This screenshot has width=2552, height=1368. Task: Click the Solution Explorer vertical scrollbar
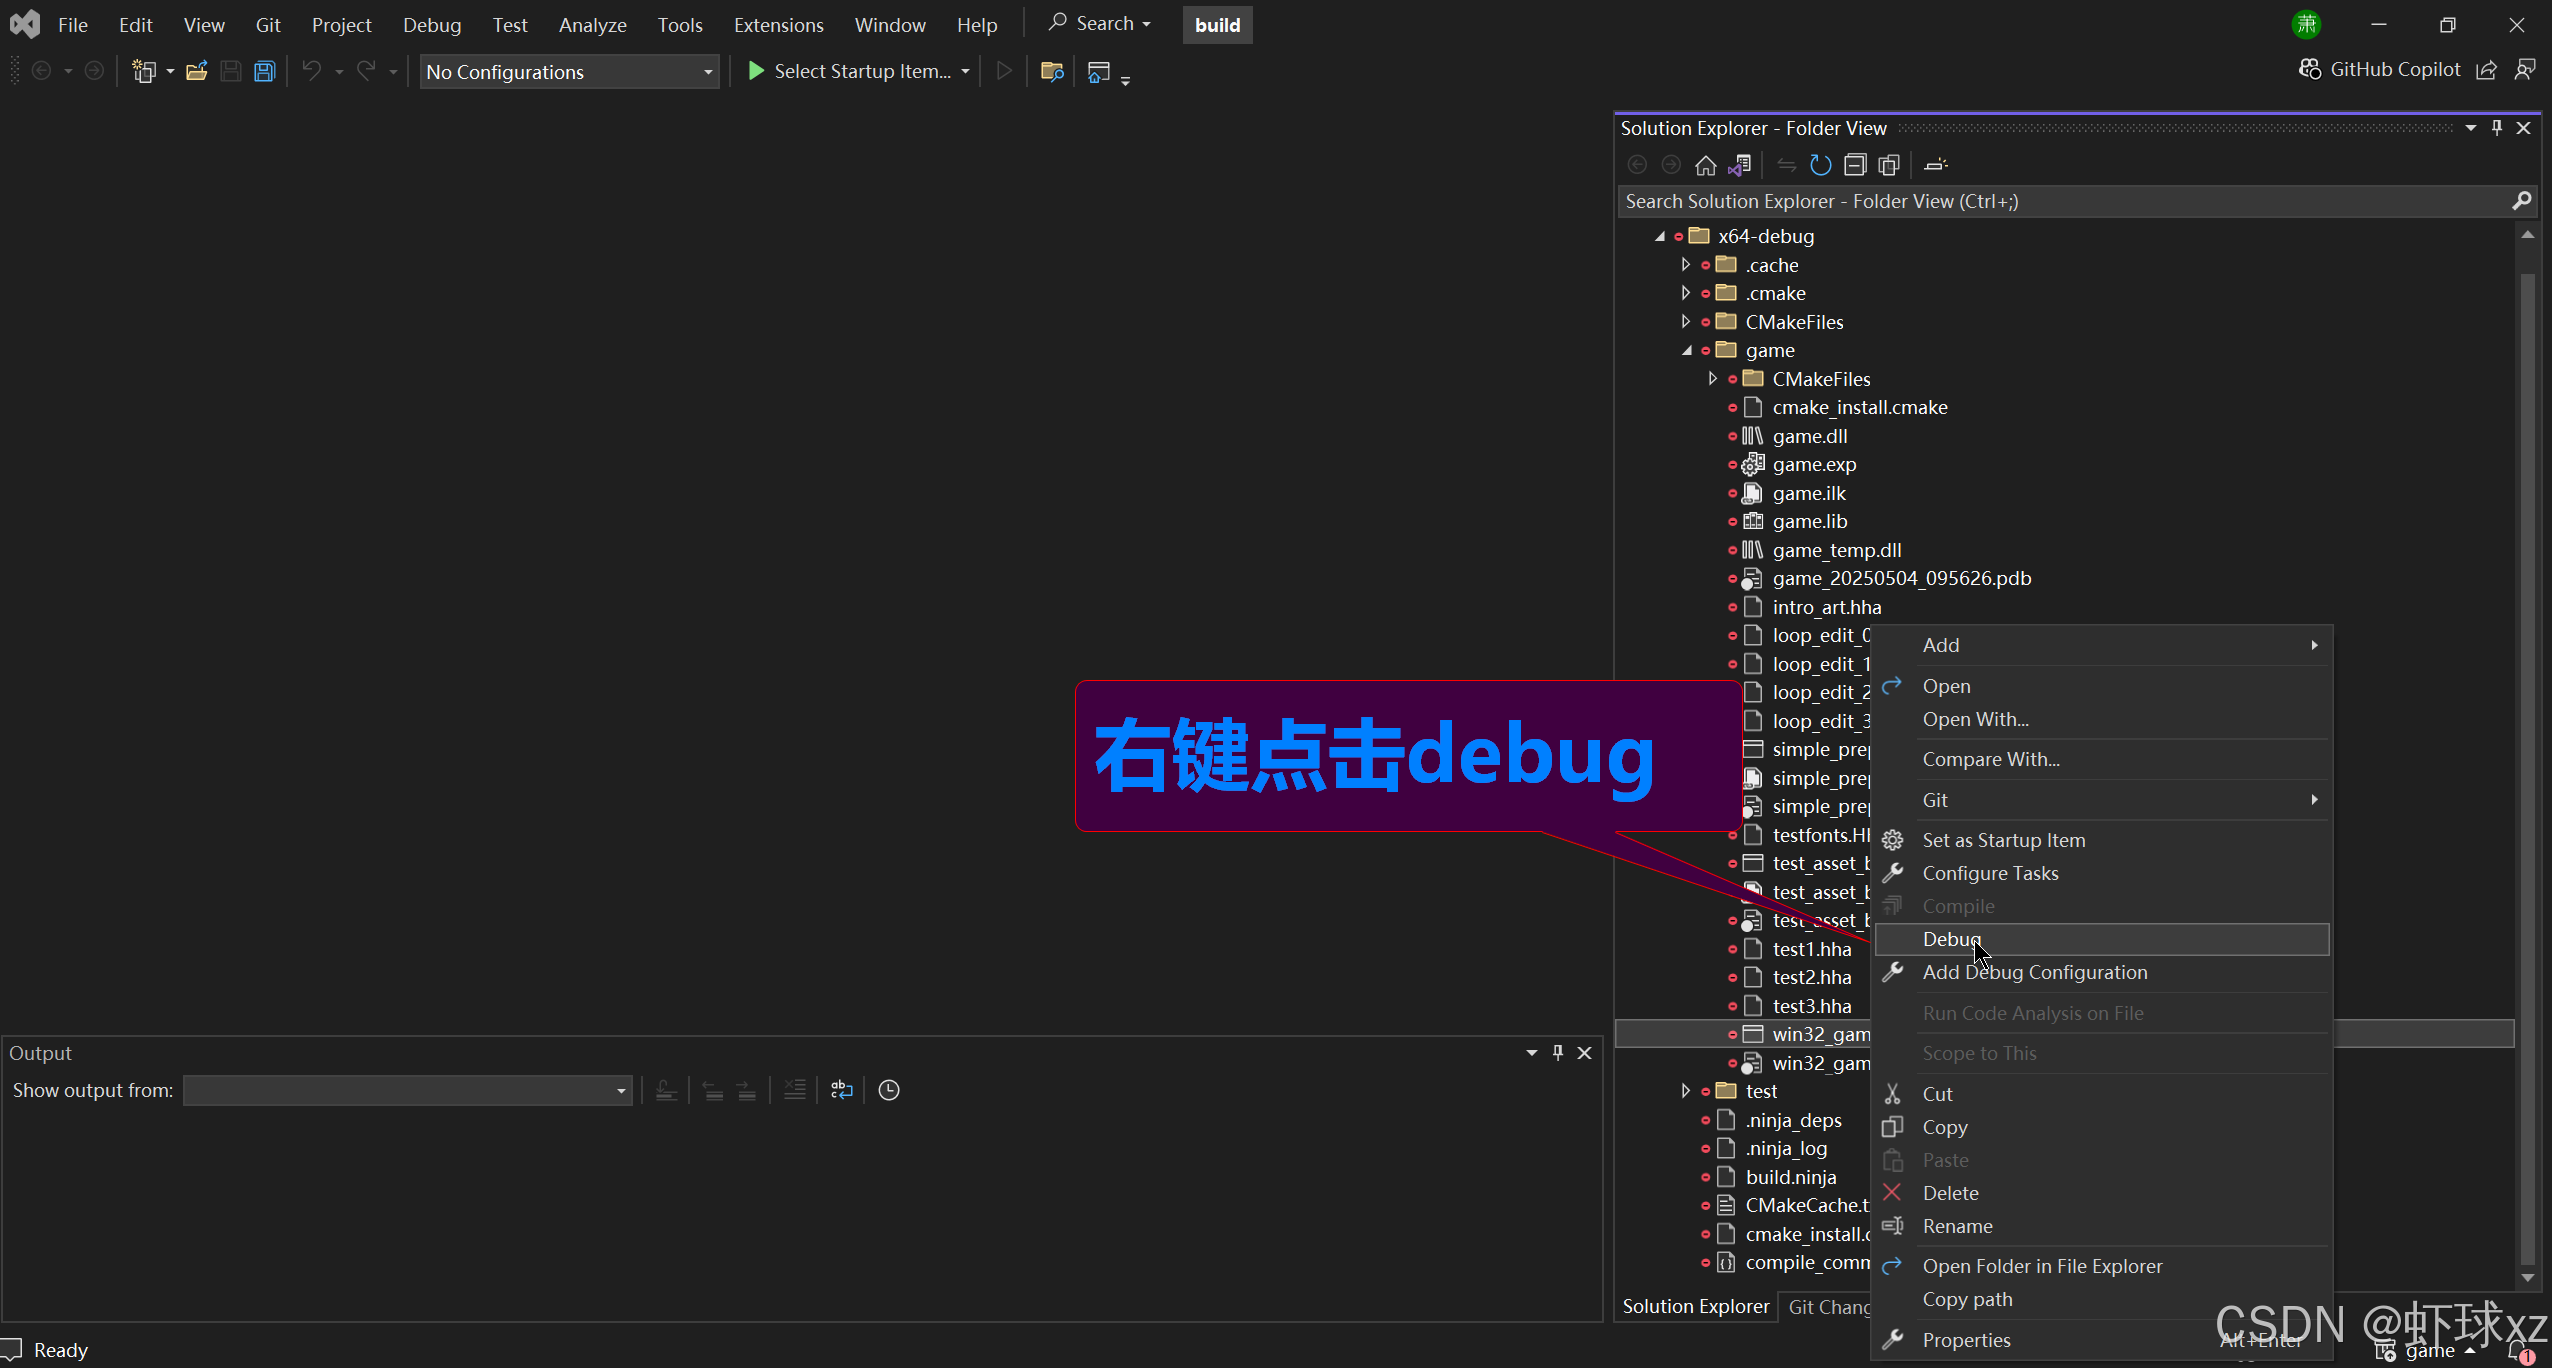2527,760
